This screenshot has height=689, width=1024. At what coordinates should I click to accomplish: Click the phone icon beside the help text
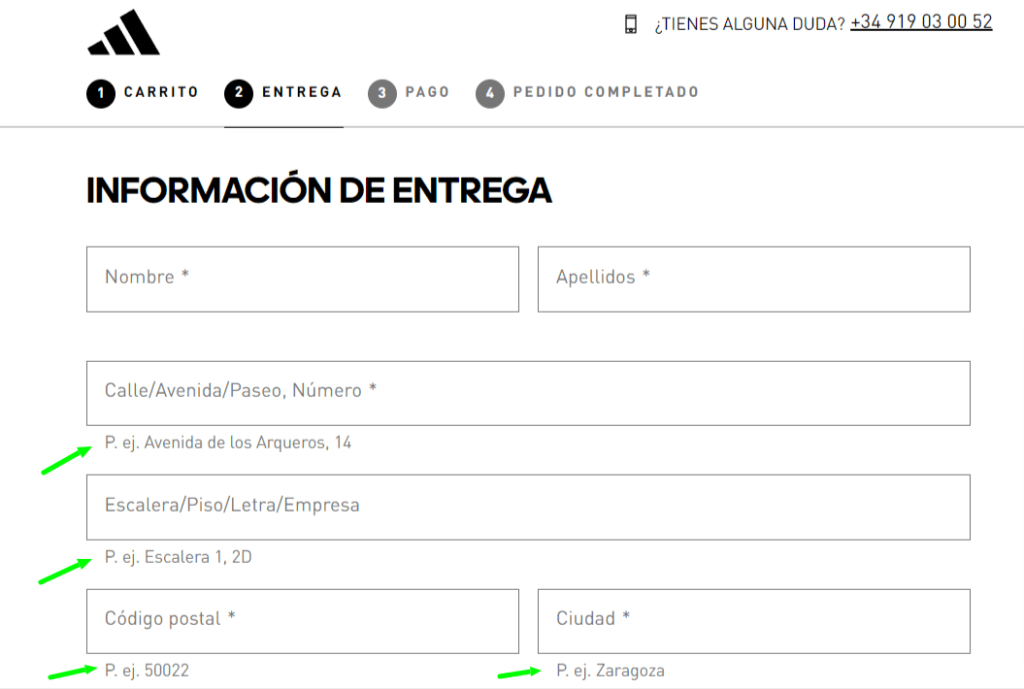pos(630,24)
